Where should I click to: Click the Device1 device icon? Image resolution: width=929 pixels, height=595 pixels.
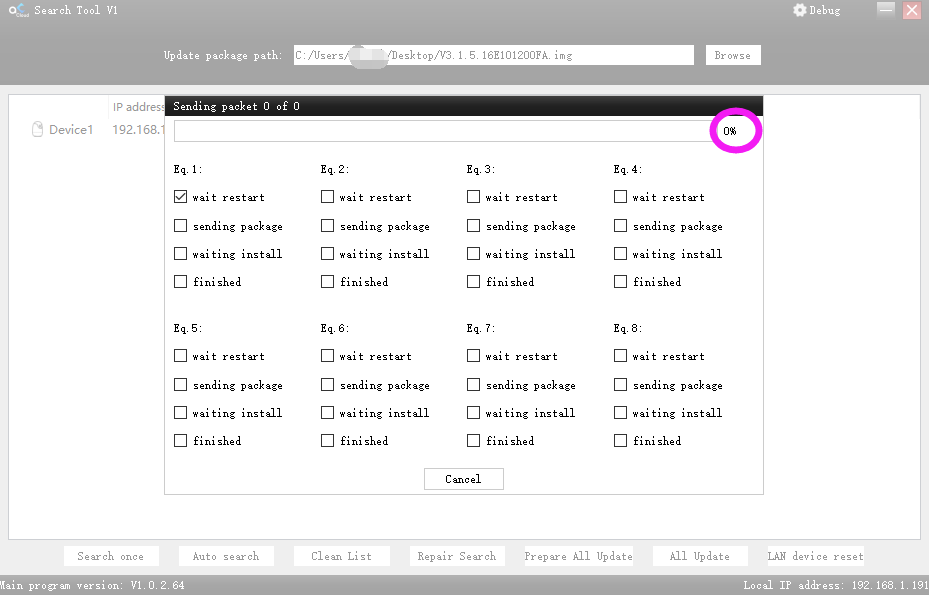[37, 129]
